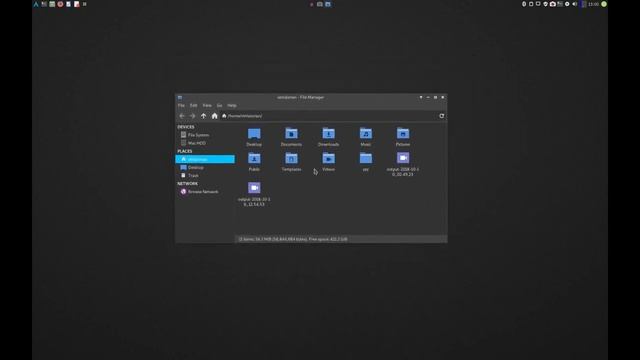640x360 pixels.
Task: Click the volume icon in system tray
Action: (x=575, y=4)
